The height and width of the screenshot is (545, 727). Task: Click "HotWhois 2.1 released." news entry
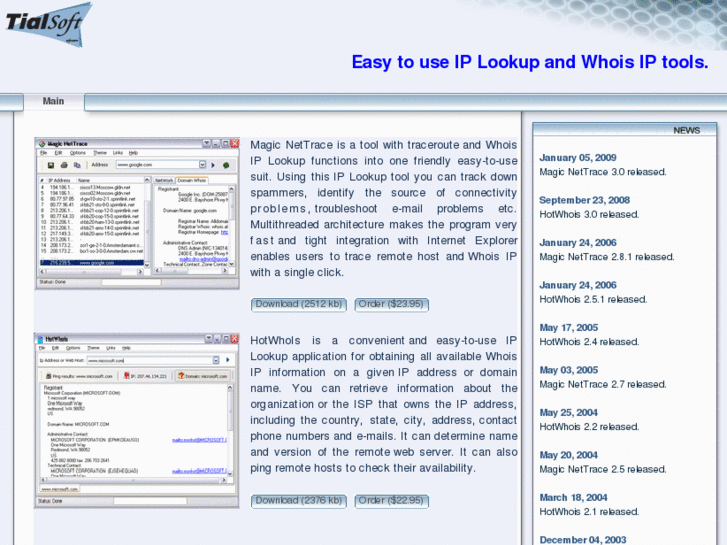click(589, 512)
